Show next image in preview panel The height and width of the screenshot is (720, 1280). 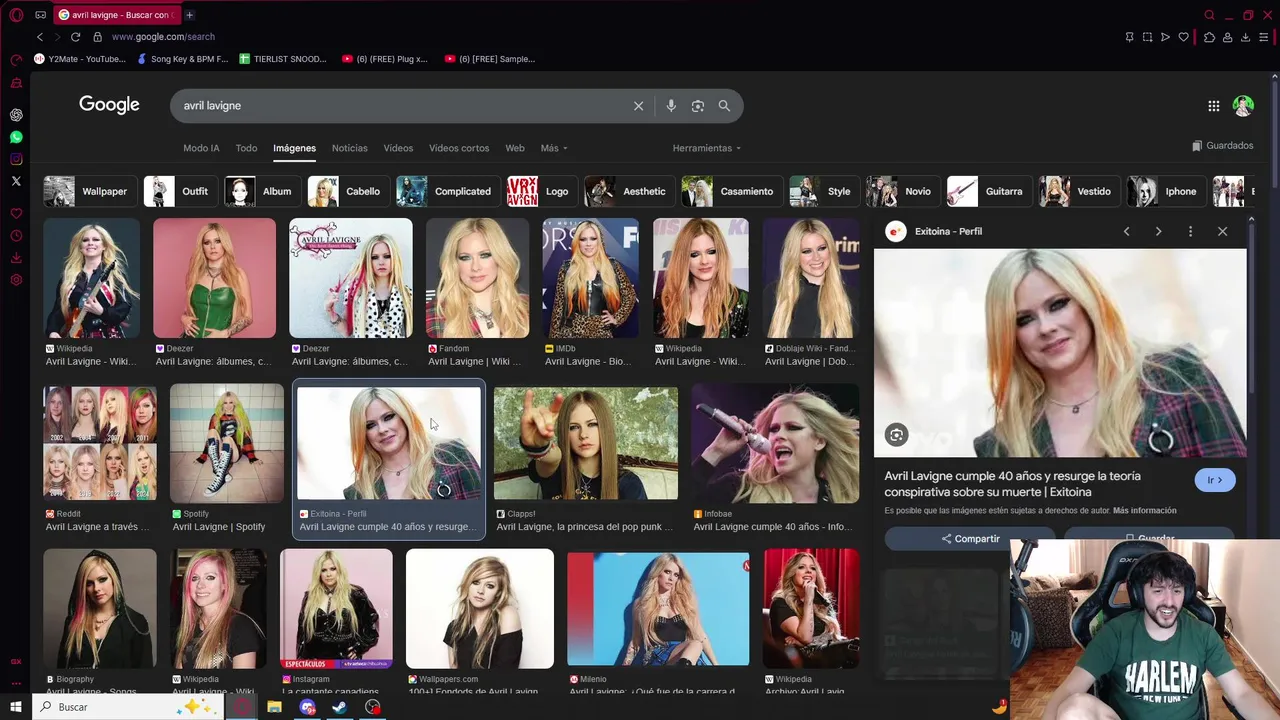click(1158, 231)
